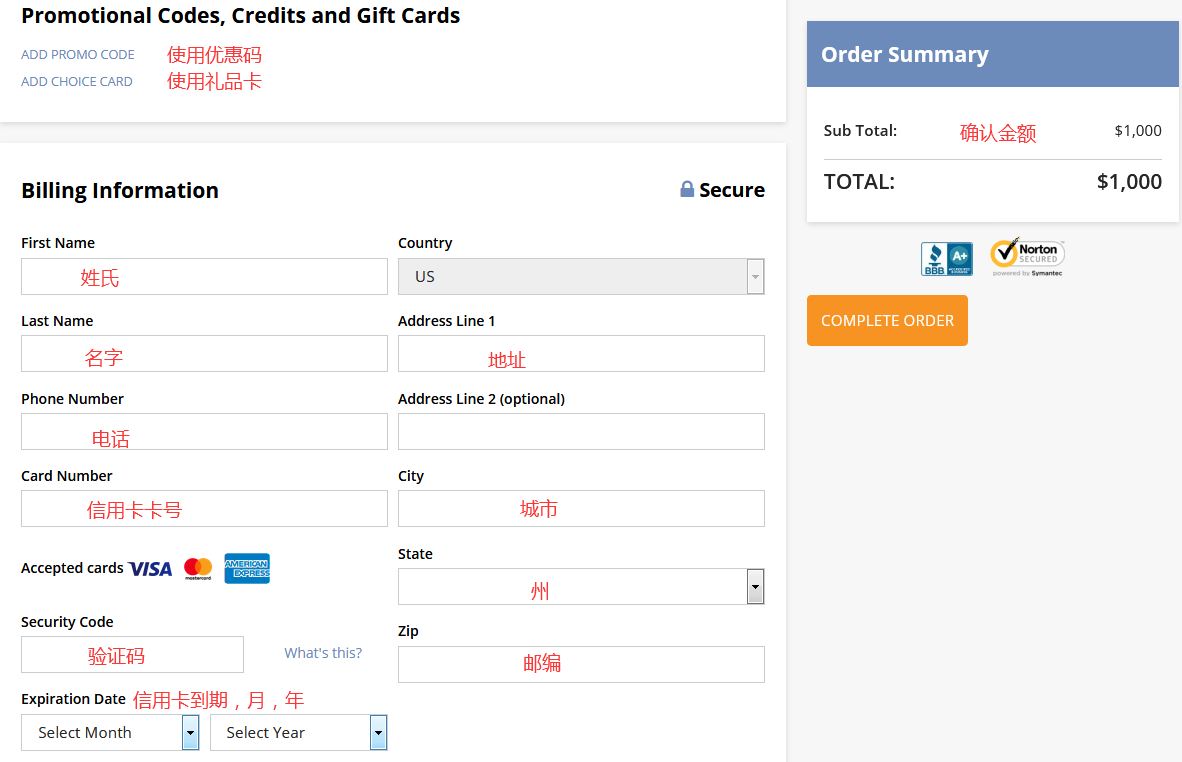The height and width of the screenshot is (762, 1182).
Task: Click into the Card Number field
Action: (x=204, y=509)
